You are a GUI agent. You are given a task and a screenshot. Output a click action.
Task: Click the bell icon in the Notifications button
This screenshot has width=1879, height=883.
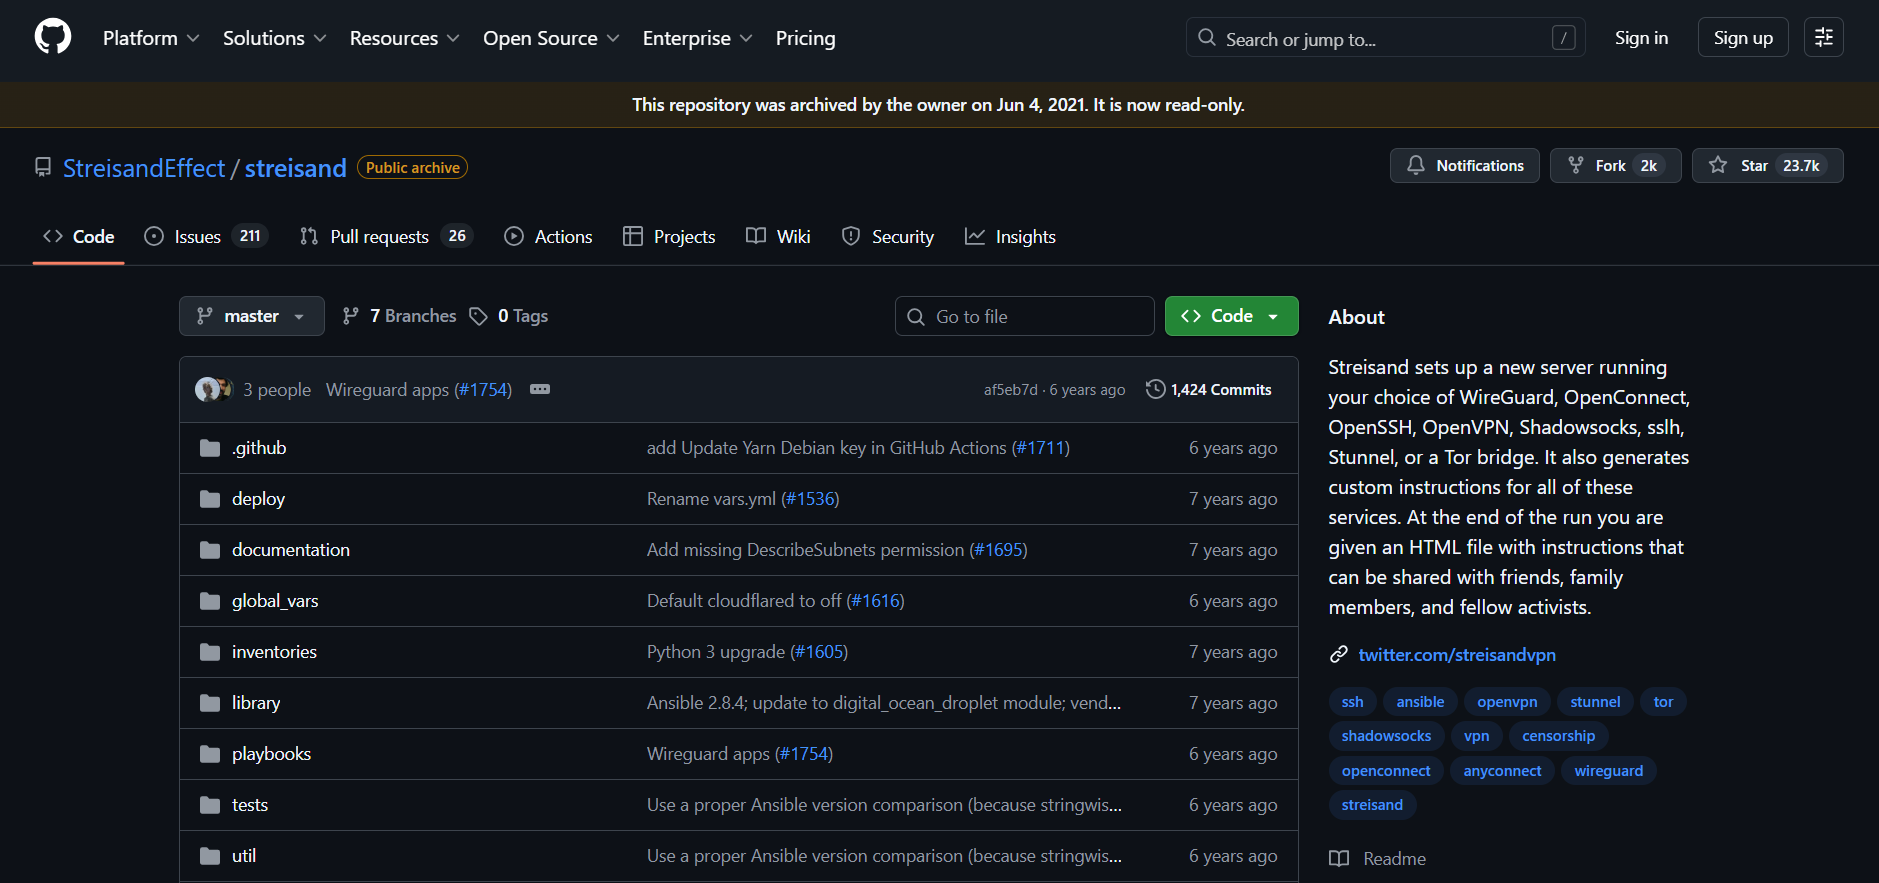click(1416, 165)
